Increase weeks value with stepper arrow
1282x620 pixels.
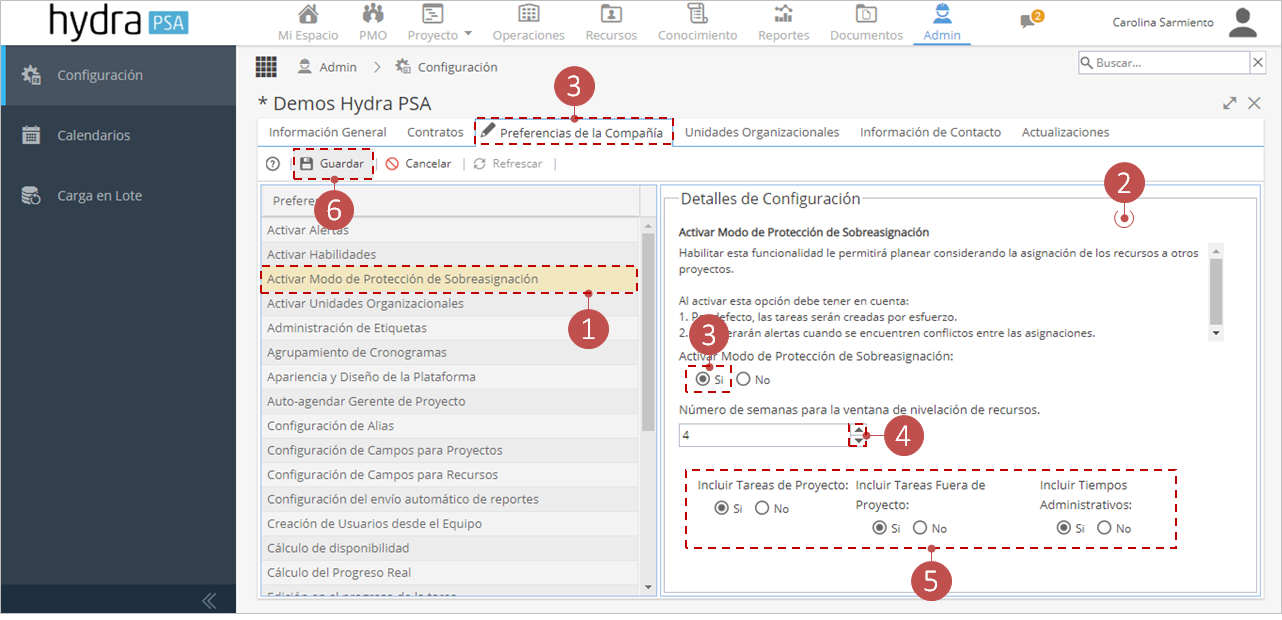(x=858, y=429)
